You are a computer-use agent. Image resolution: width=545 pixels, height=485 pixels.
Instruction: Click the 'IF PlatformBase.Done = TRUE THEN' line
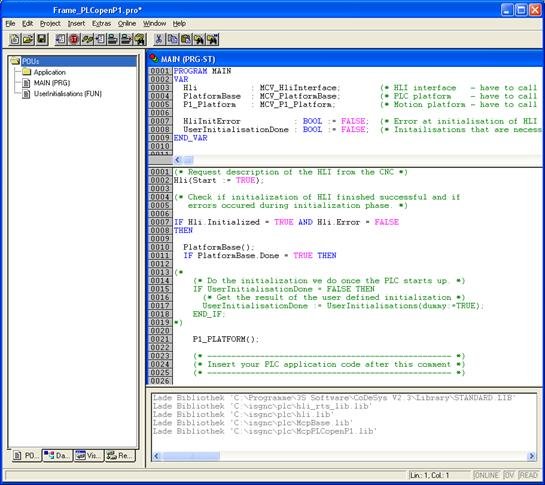(260, 256)
